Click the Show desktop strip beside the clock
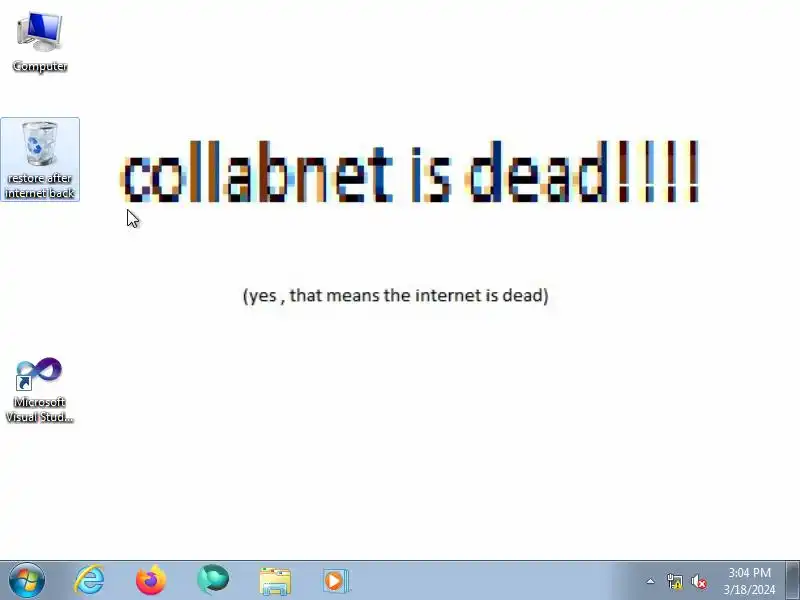The image size is (800, 600). (x=792, y=581)
